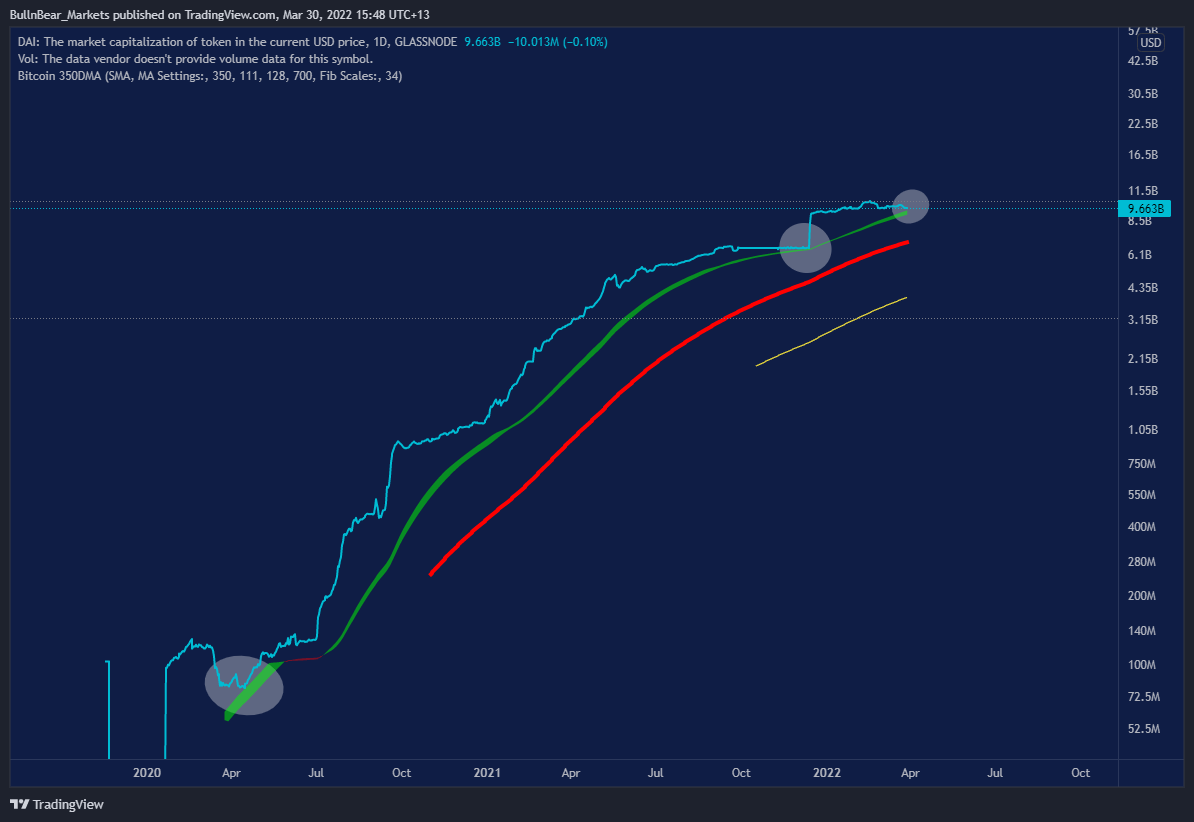Click the 200M price axis label

pyautogui.click(x=1141, y=596)
